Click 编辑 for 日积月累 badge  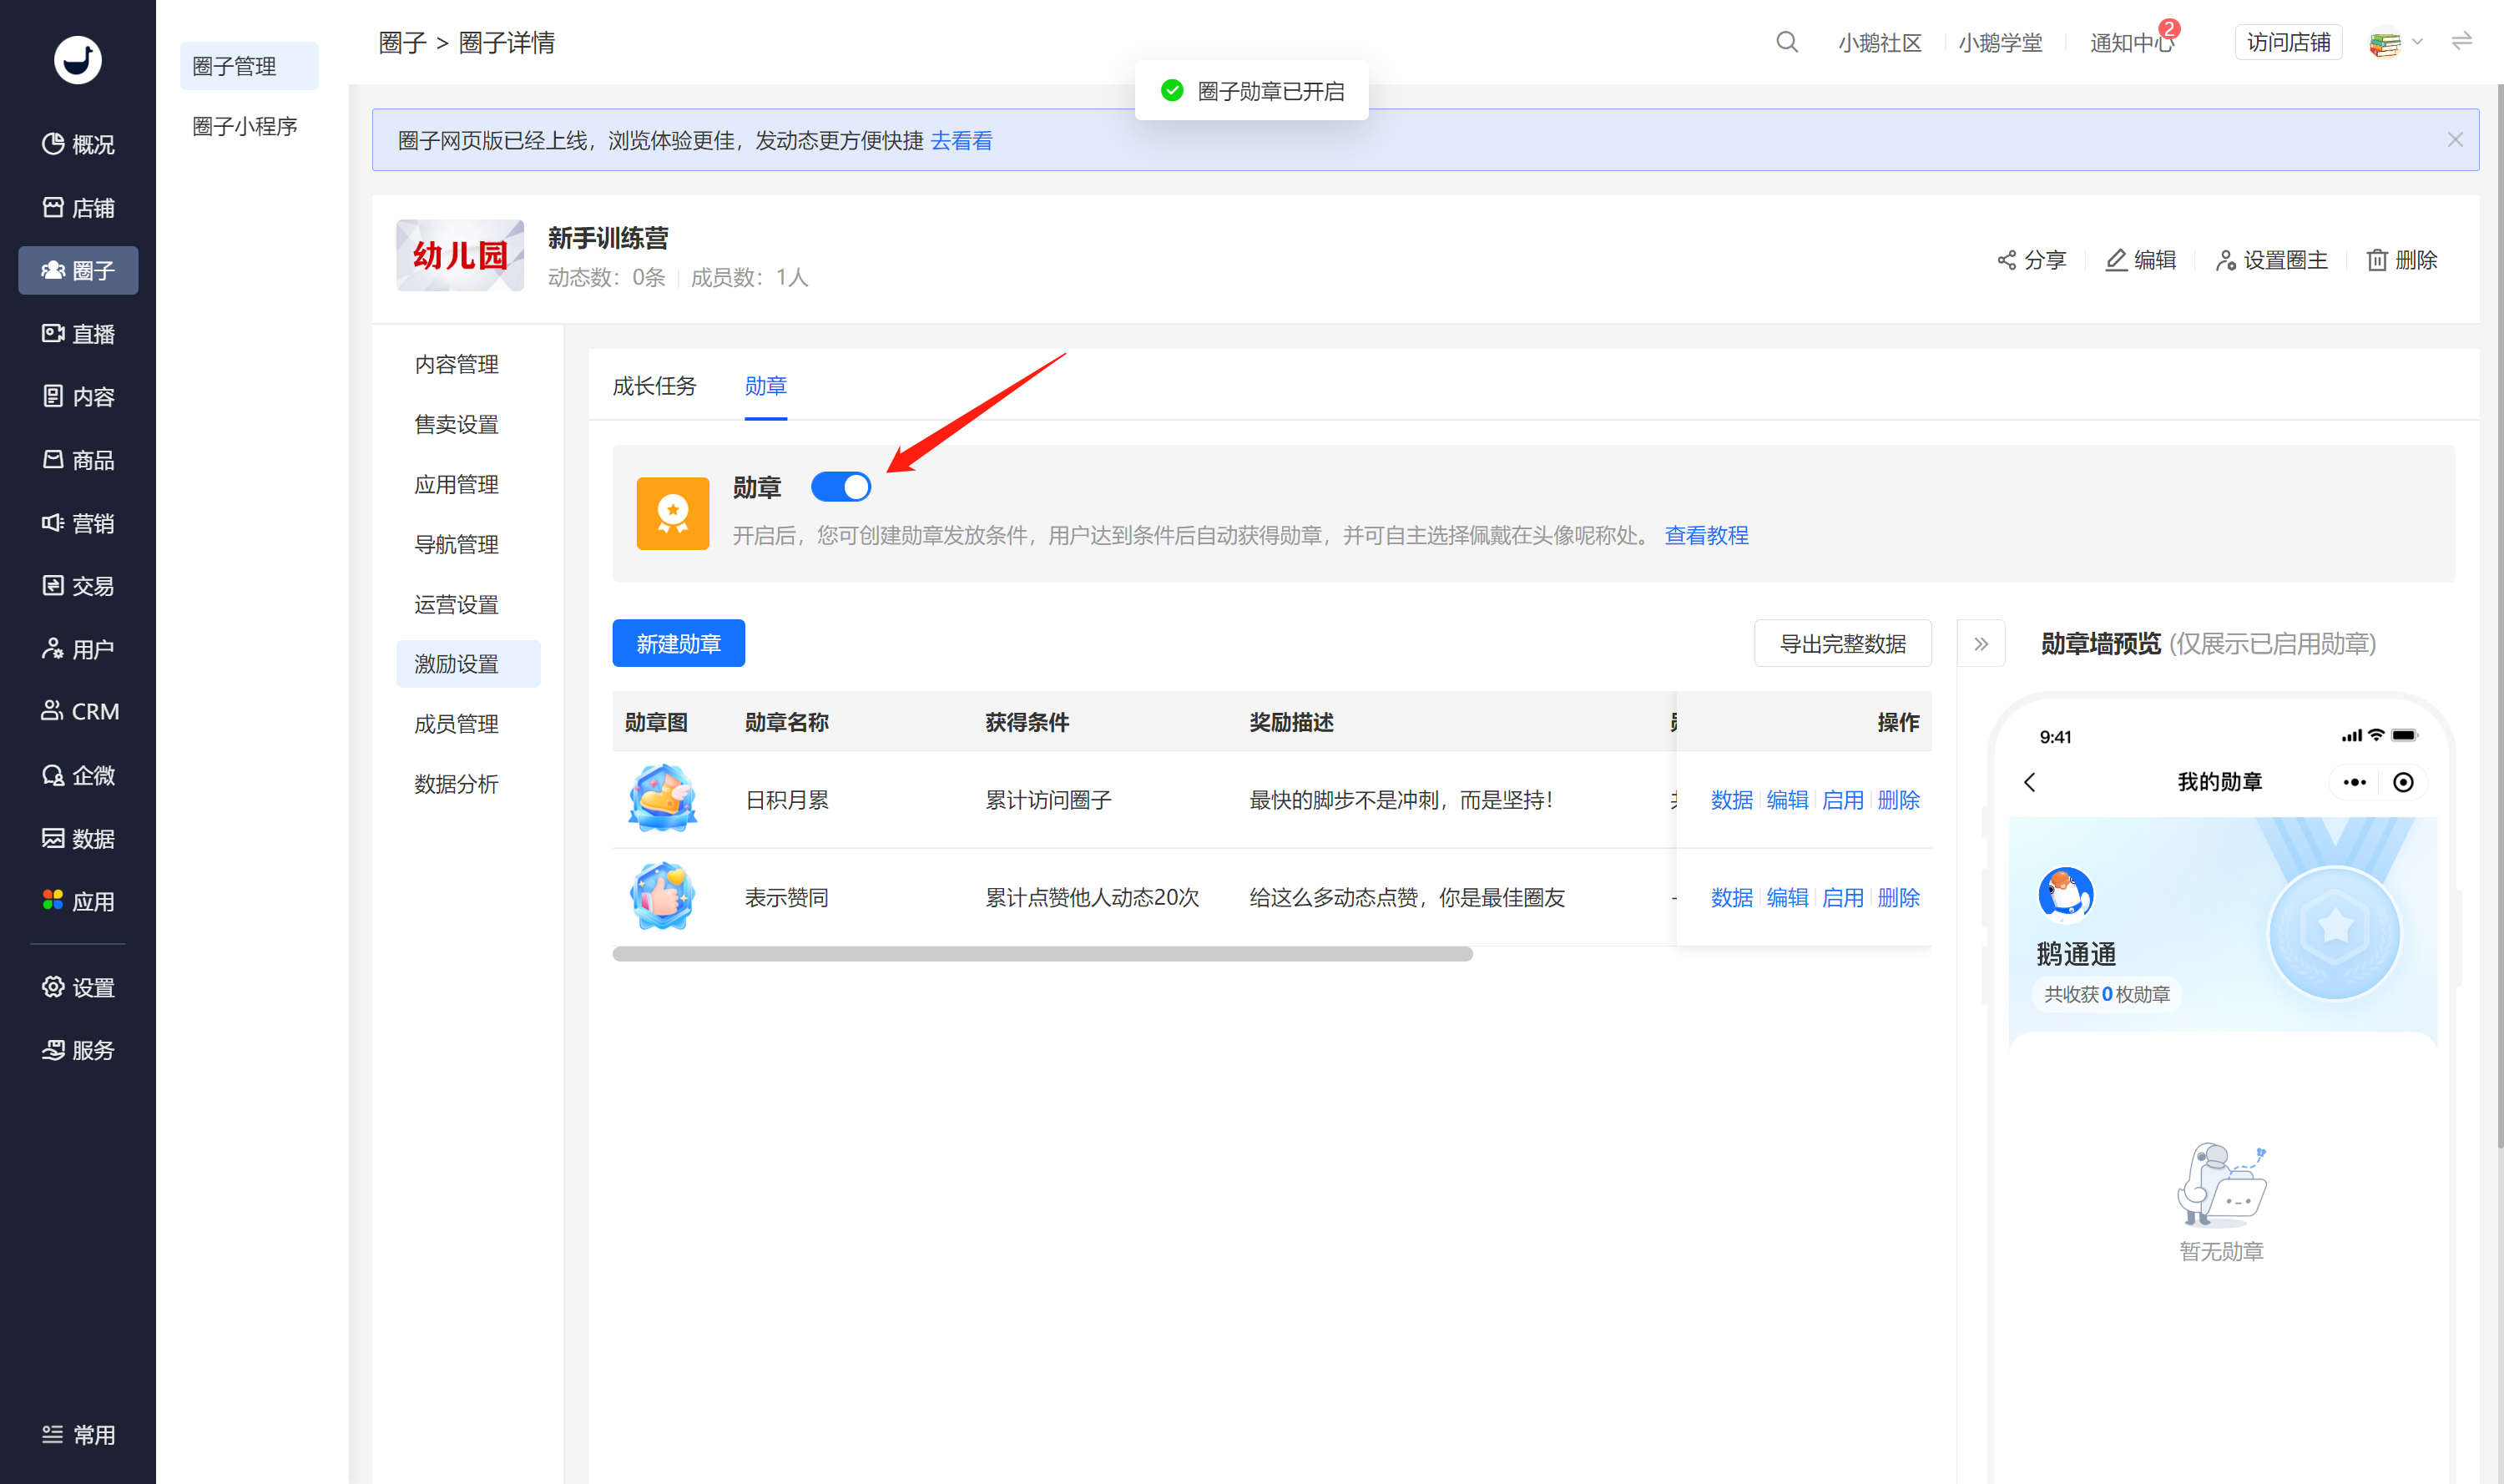point(1787,800)
